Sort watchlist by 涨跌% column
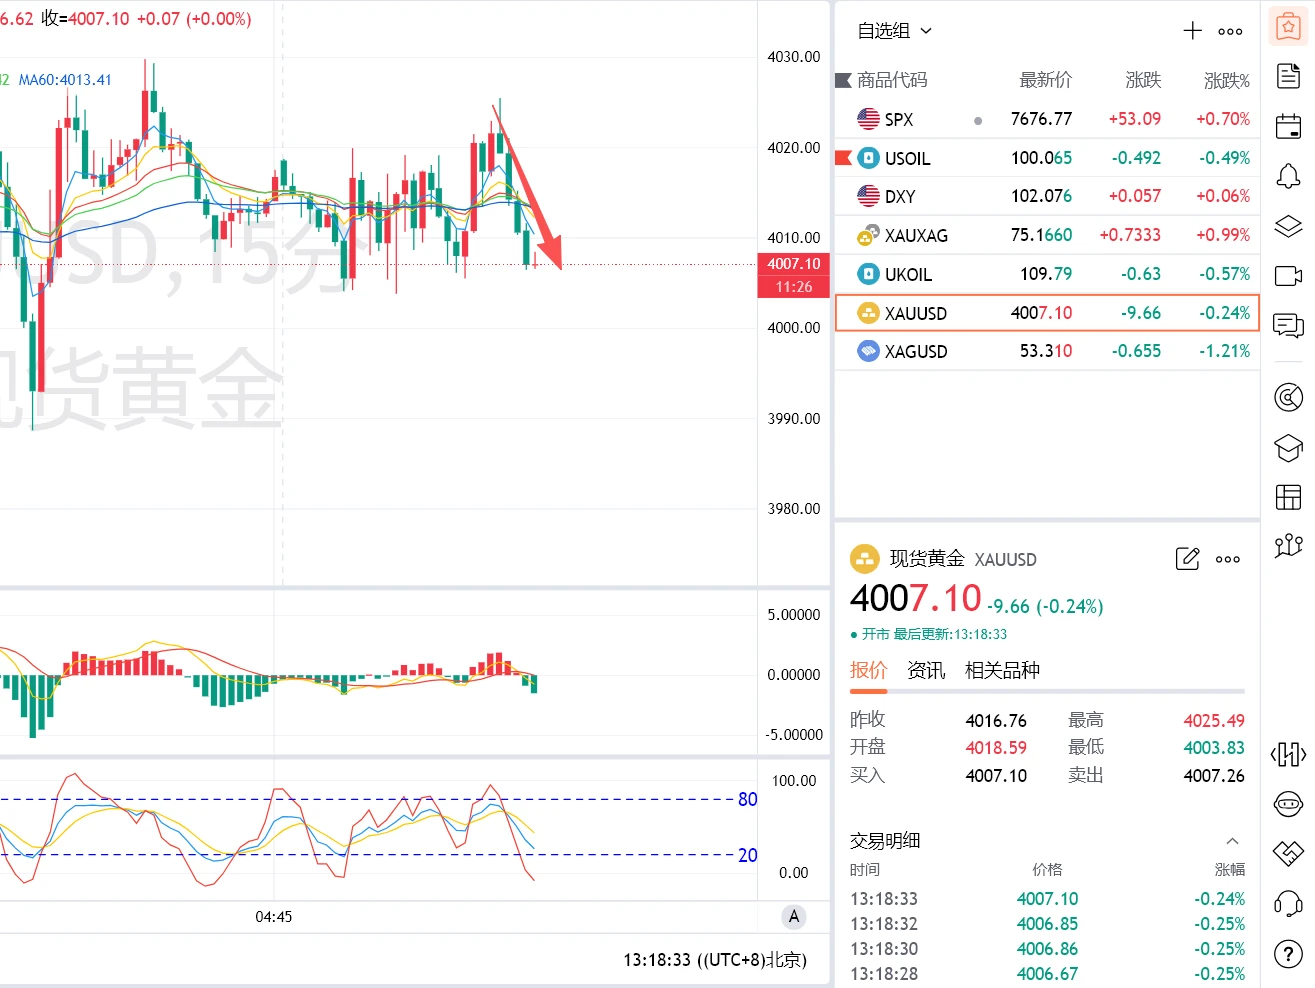Image resolution: width=1315 pixels, height=988 pixels. (1227, 80)
